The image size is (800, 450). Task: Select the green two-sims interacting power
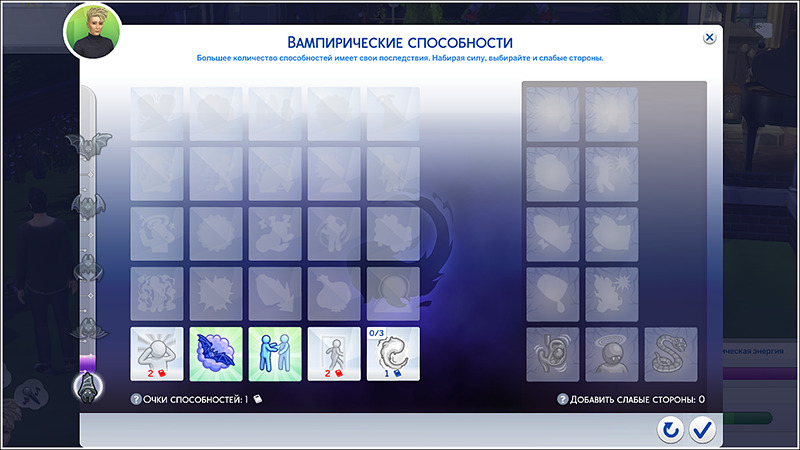pyautogui.click(x=275, y=354)
